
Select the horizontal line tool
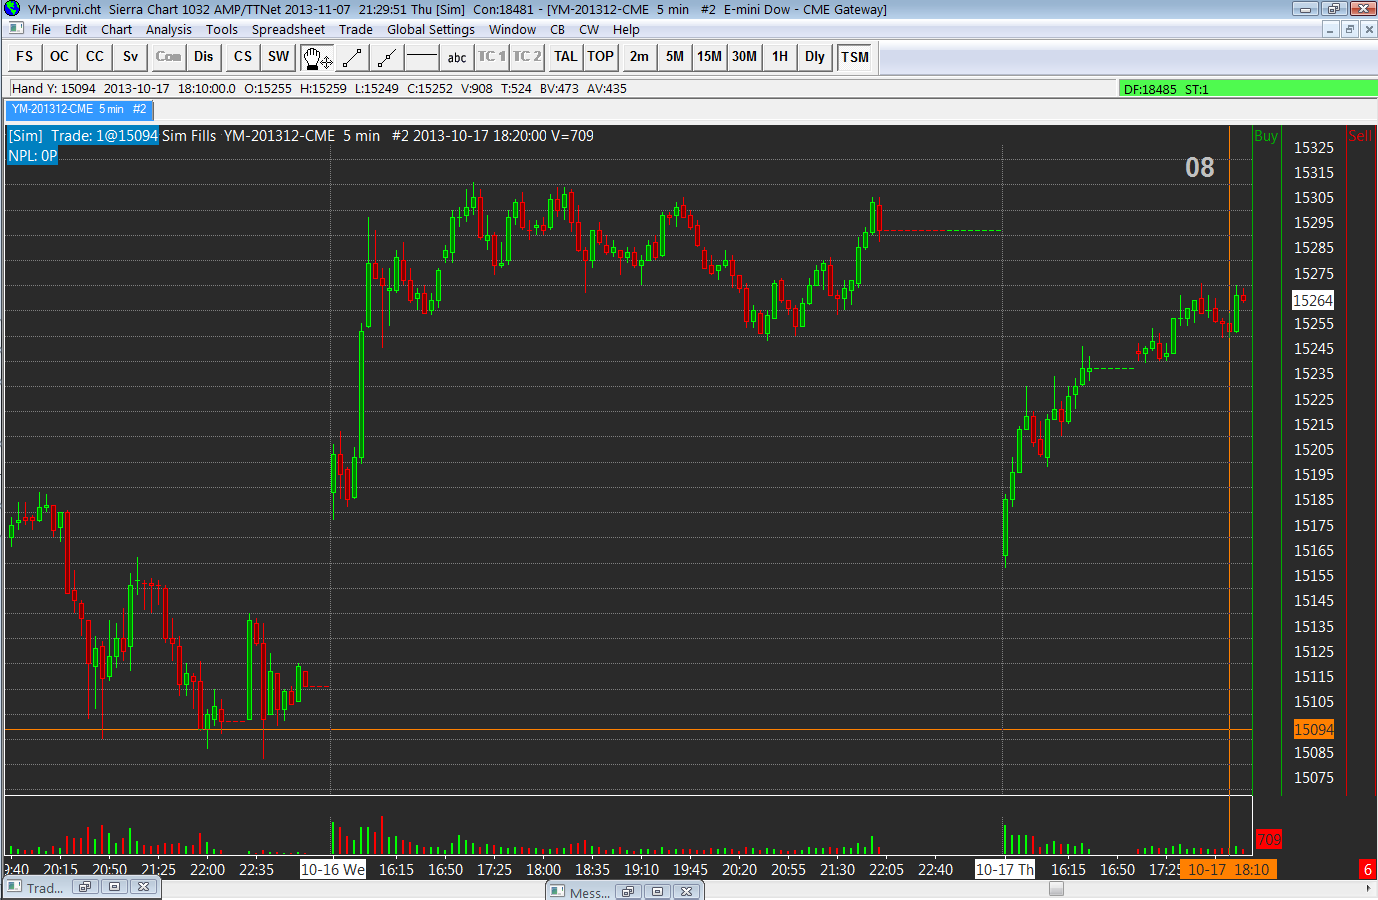tap(422, 57)
